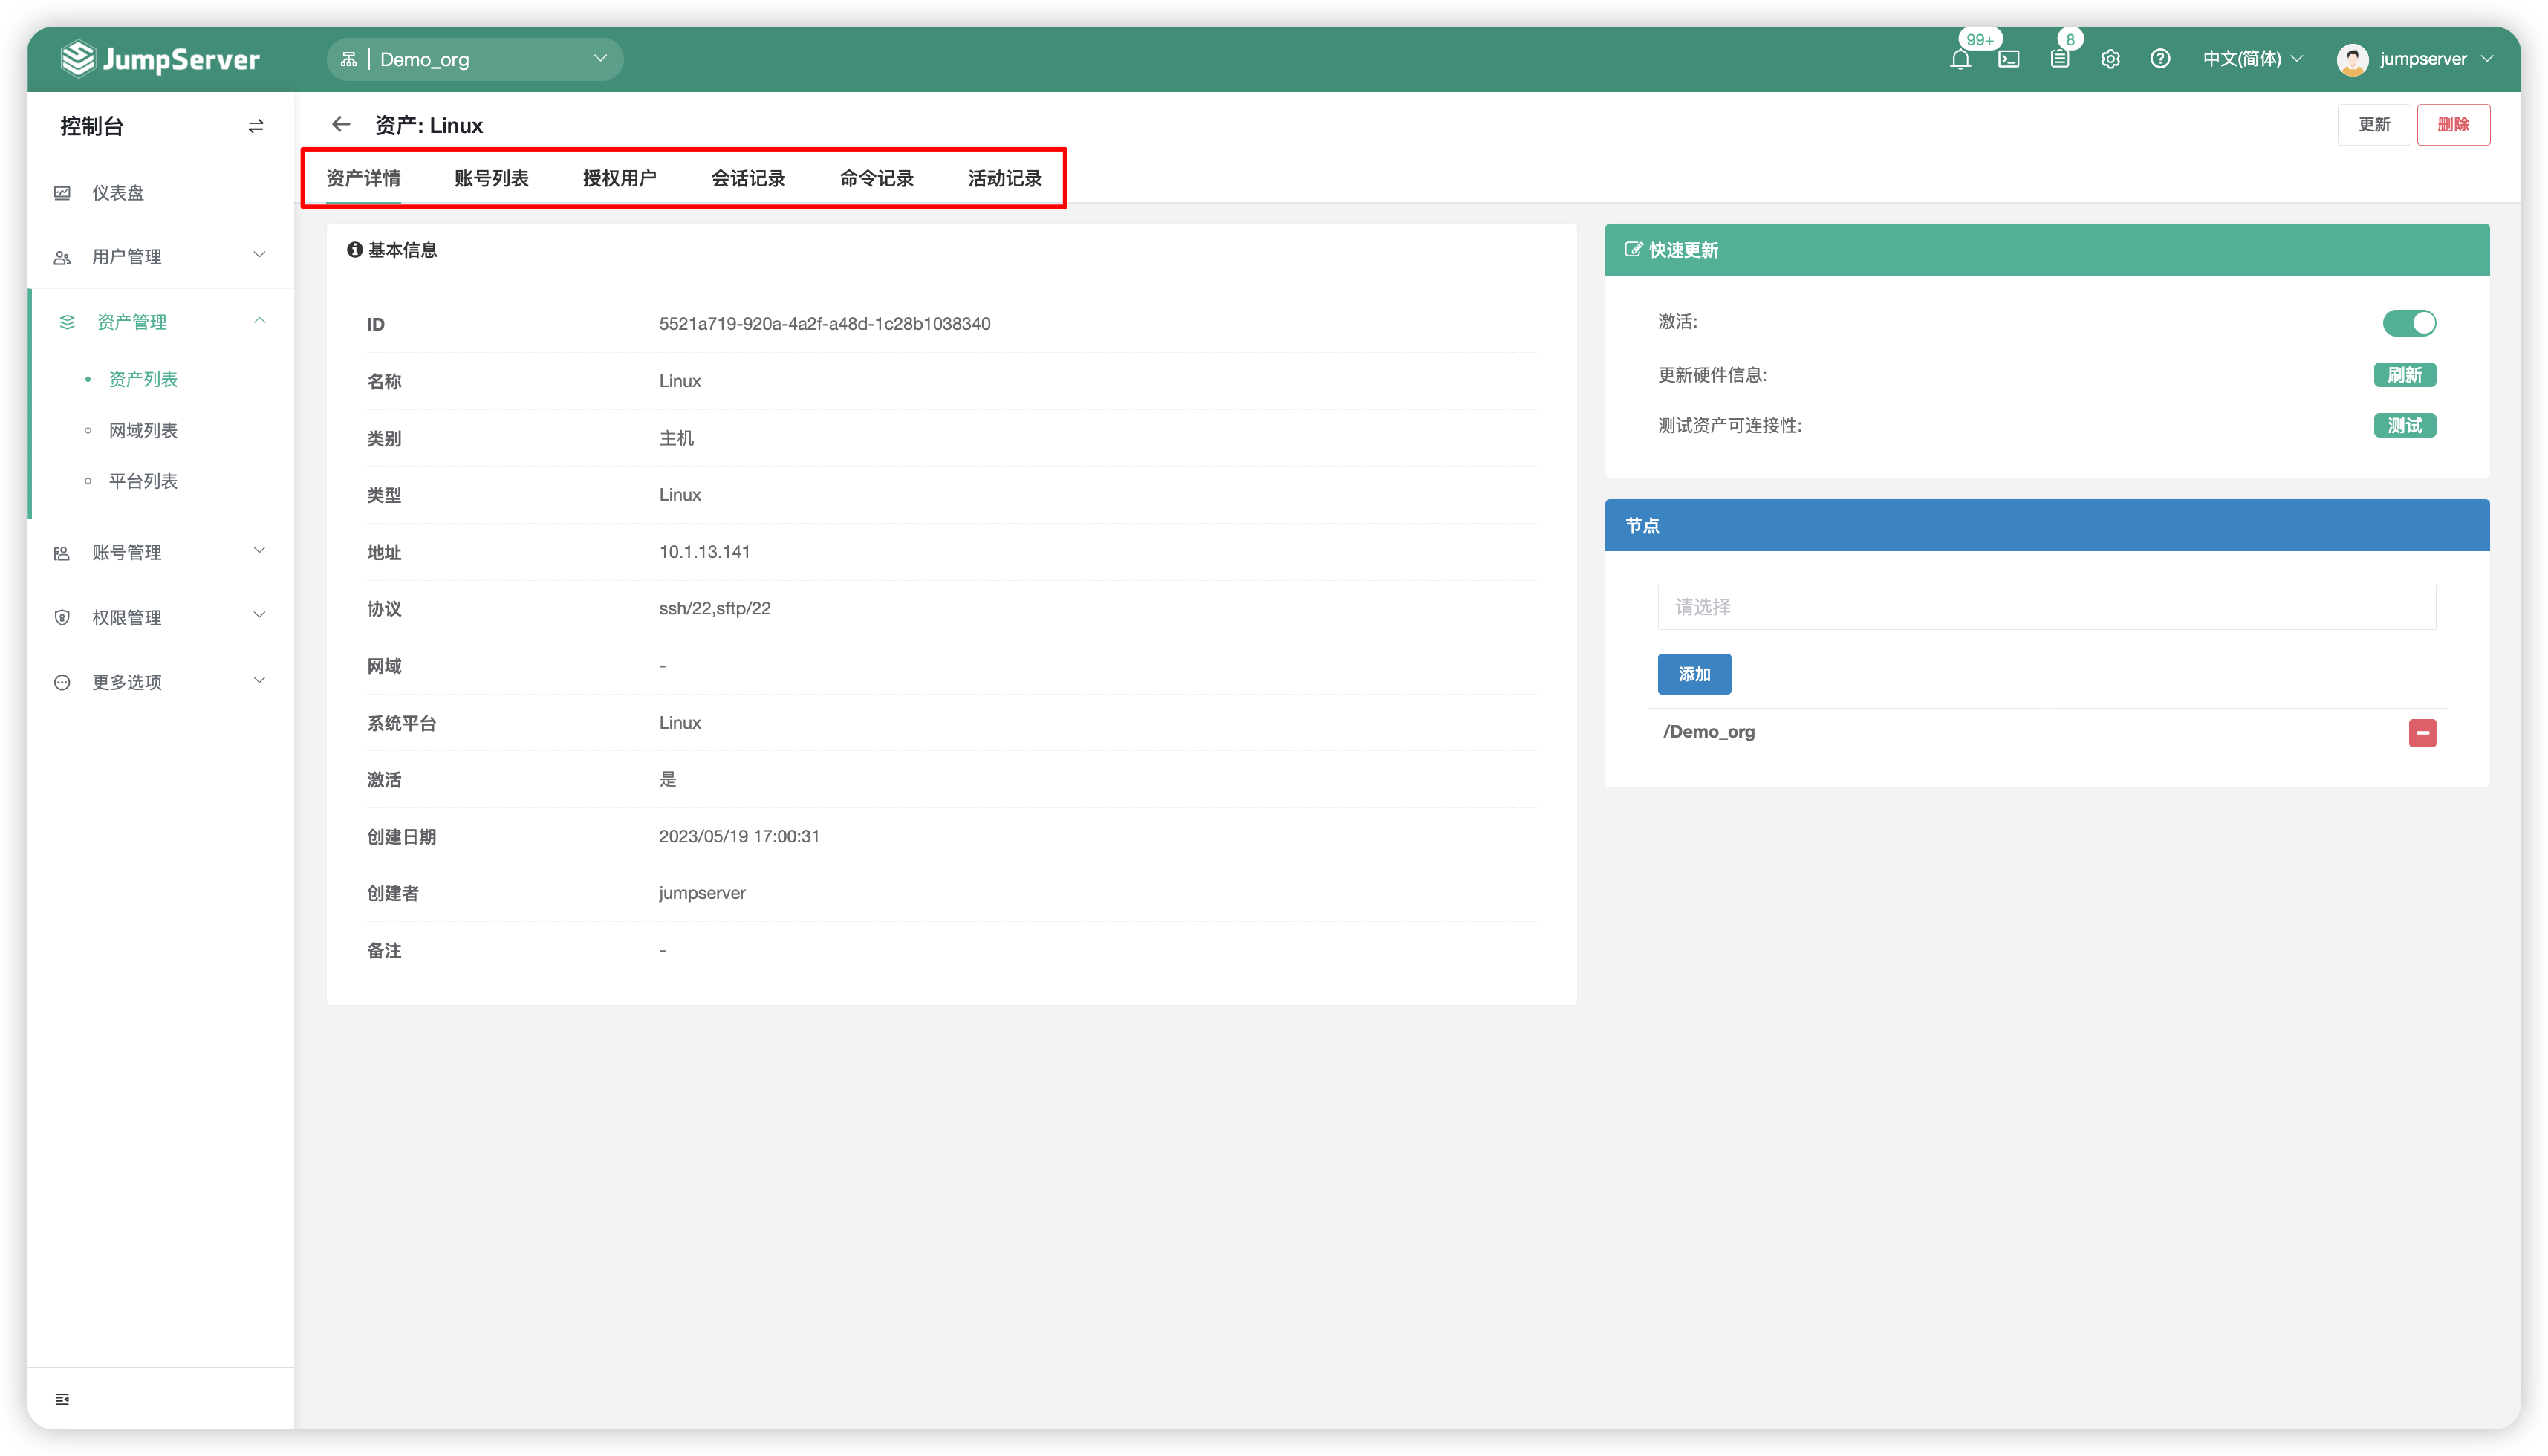Click the jumpserver user avatar
The image size is (2548, 1456).
click(x=2352, y=59)
